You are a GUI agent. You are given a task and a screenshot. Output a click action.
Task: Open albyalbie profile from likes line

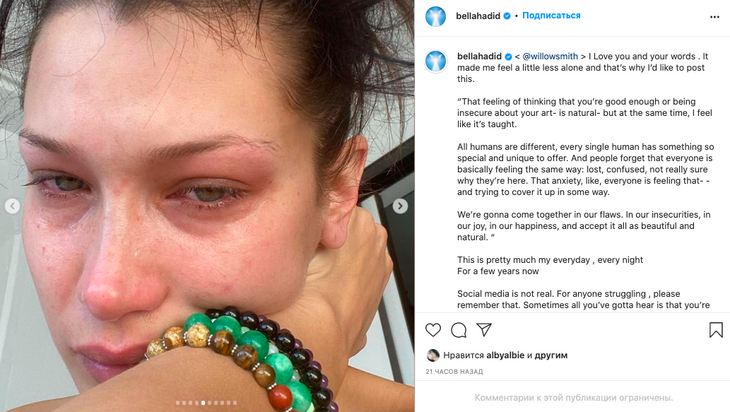tap(505, 355)
